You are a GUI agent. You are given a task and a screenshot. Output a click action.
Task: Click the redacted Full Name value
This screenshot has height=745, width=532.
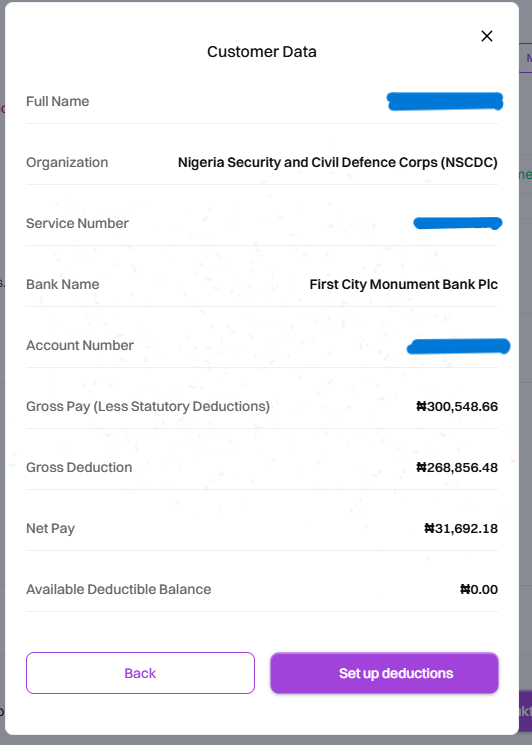[x=445, y=101]
